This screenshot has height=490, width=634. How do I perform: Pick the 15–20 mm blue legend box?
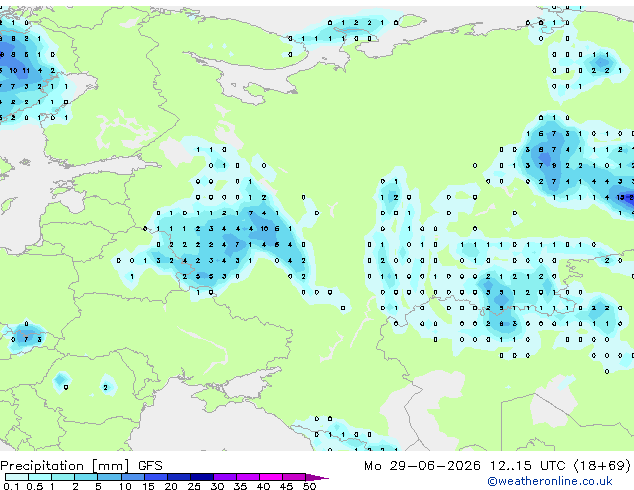point(156,477)
